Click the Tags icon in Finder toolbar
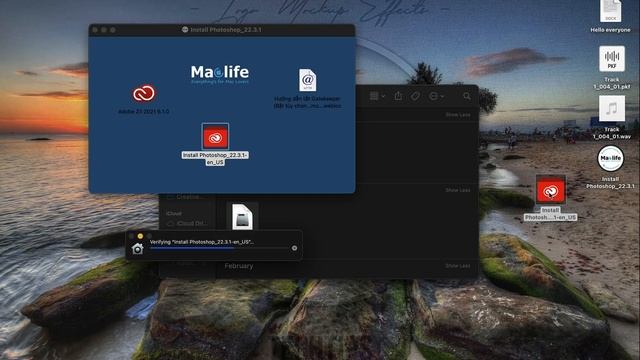 tap(416, 96)
